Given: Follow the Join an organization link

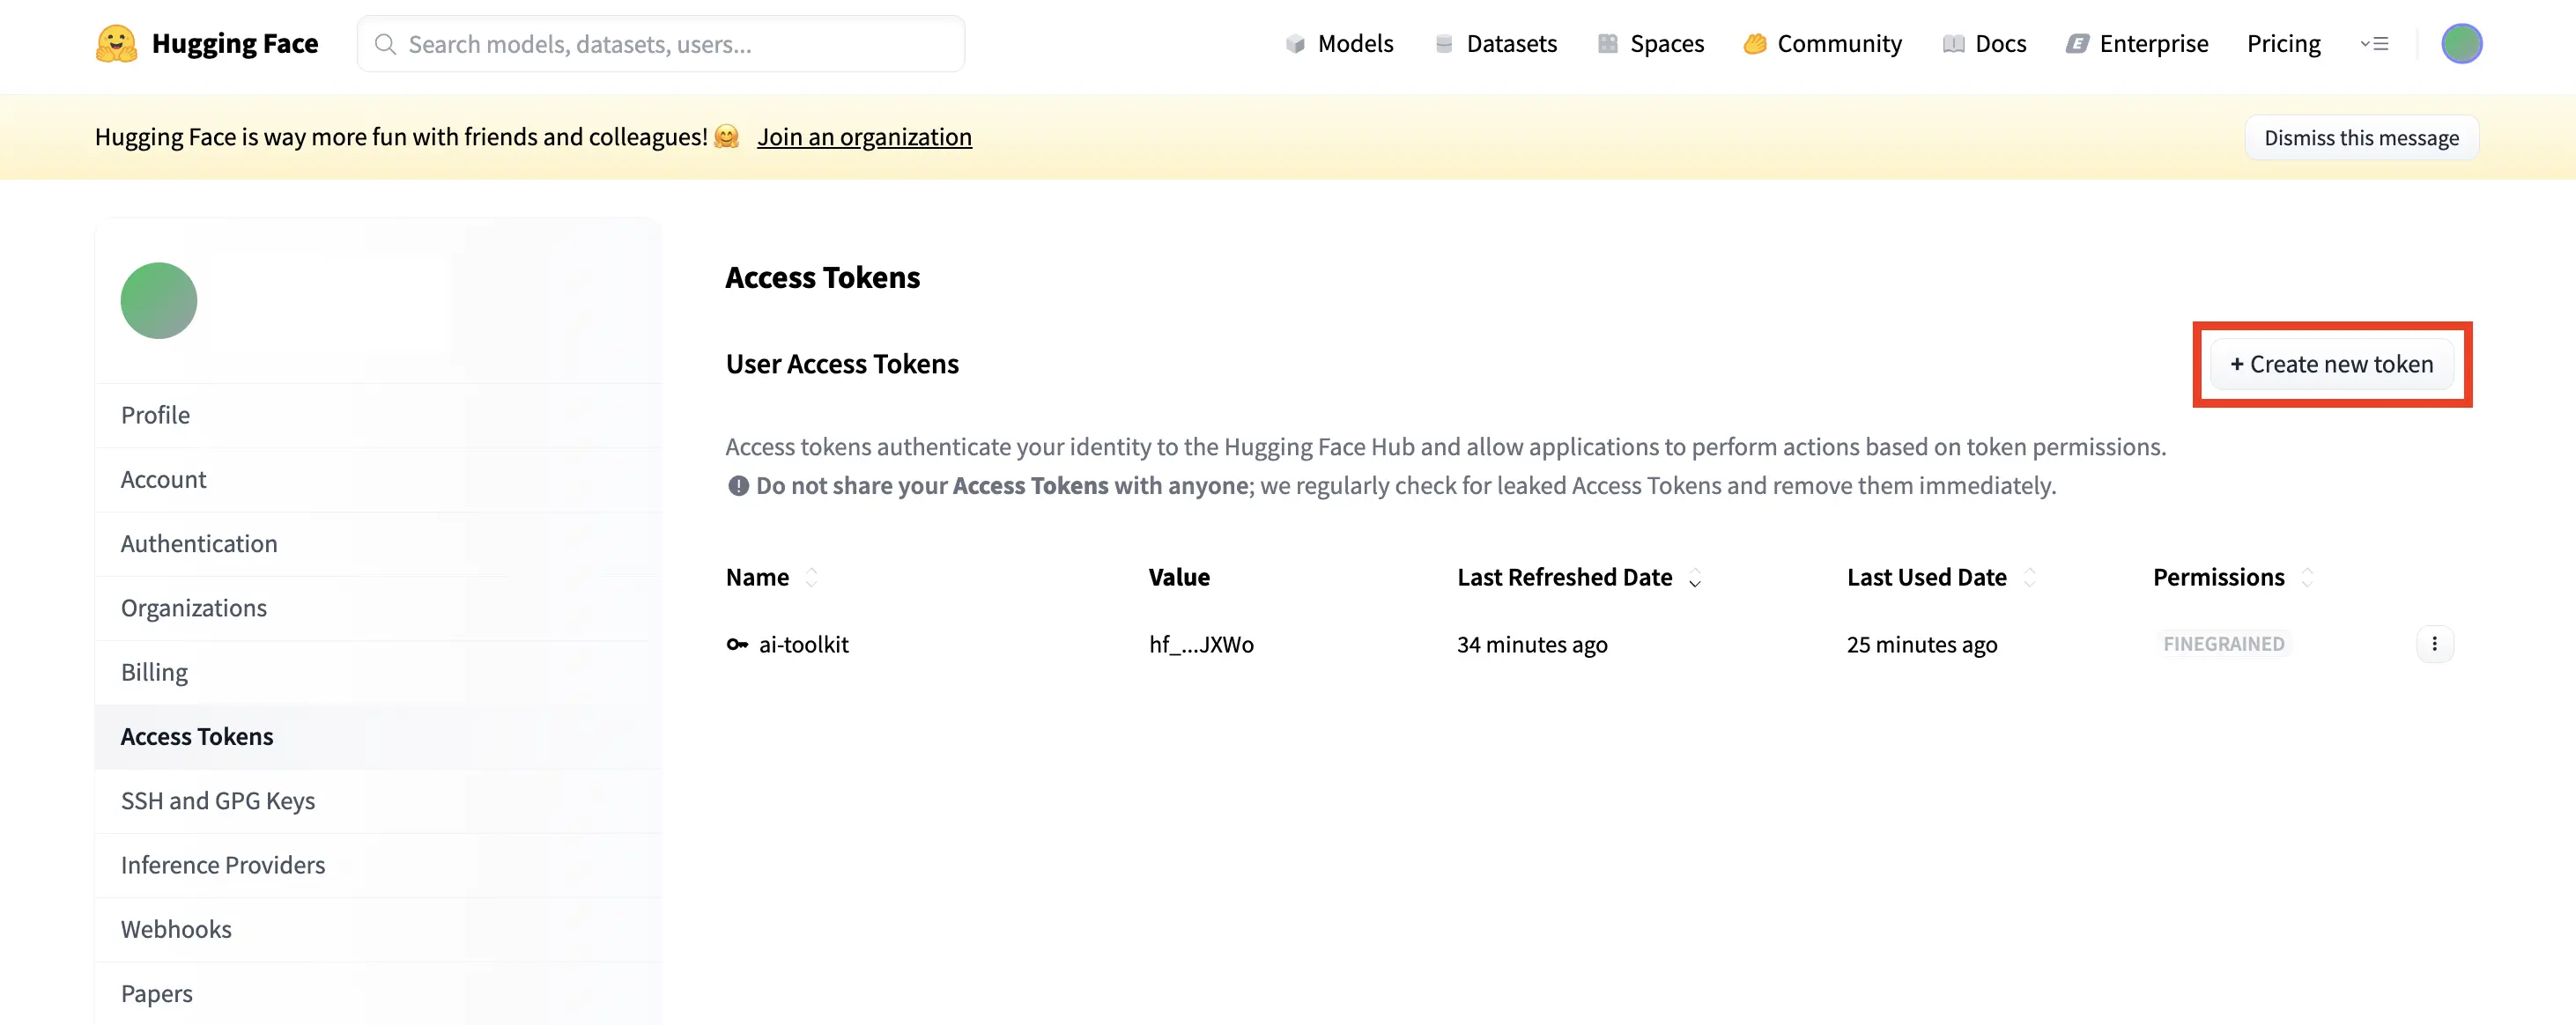Looking at the screenshot, I should 864,137.
